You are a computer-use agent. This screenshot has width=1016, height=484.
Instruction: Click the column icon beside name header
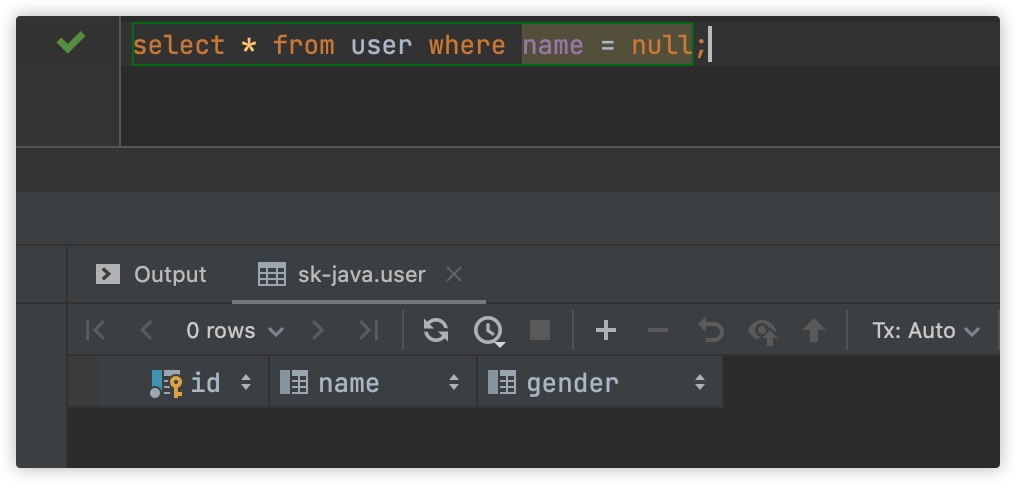tap(294, 382)
